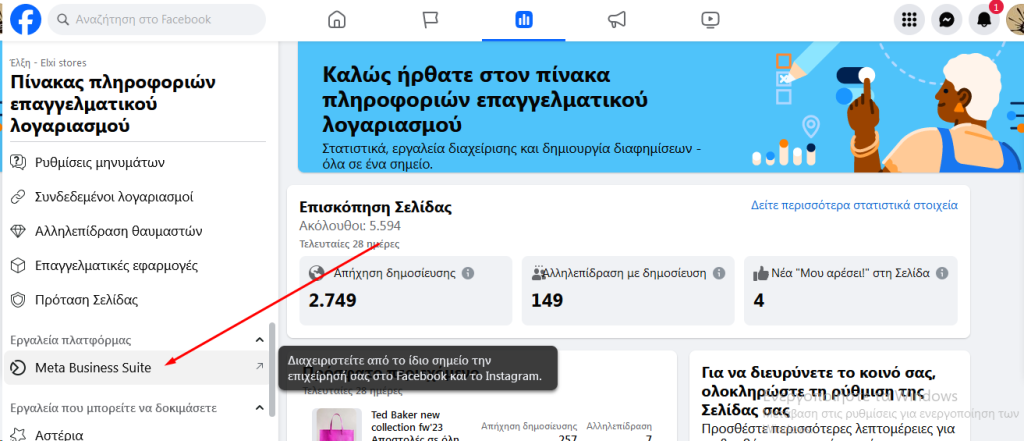Open Δείτε περισσότερα στατιστικά στοιχεία

click(854, 205)
